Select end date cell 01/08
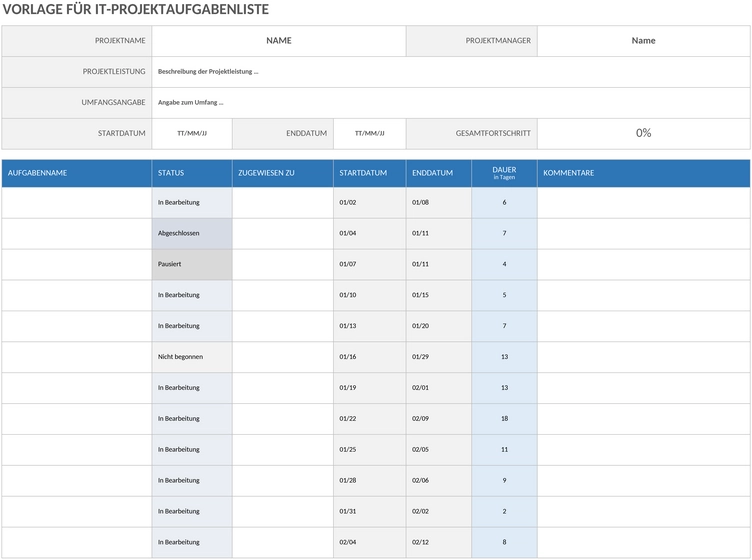The height and width of the screenshot is (560, 752). 439,202
